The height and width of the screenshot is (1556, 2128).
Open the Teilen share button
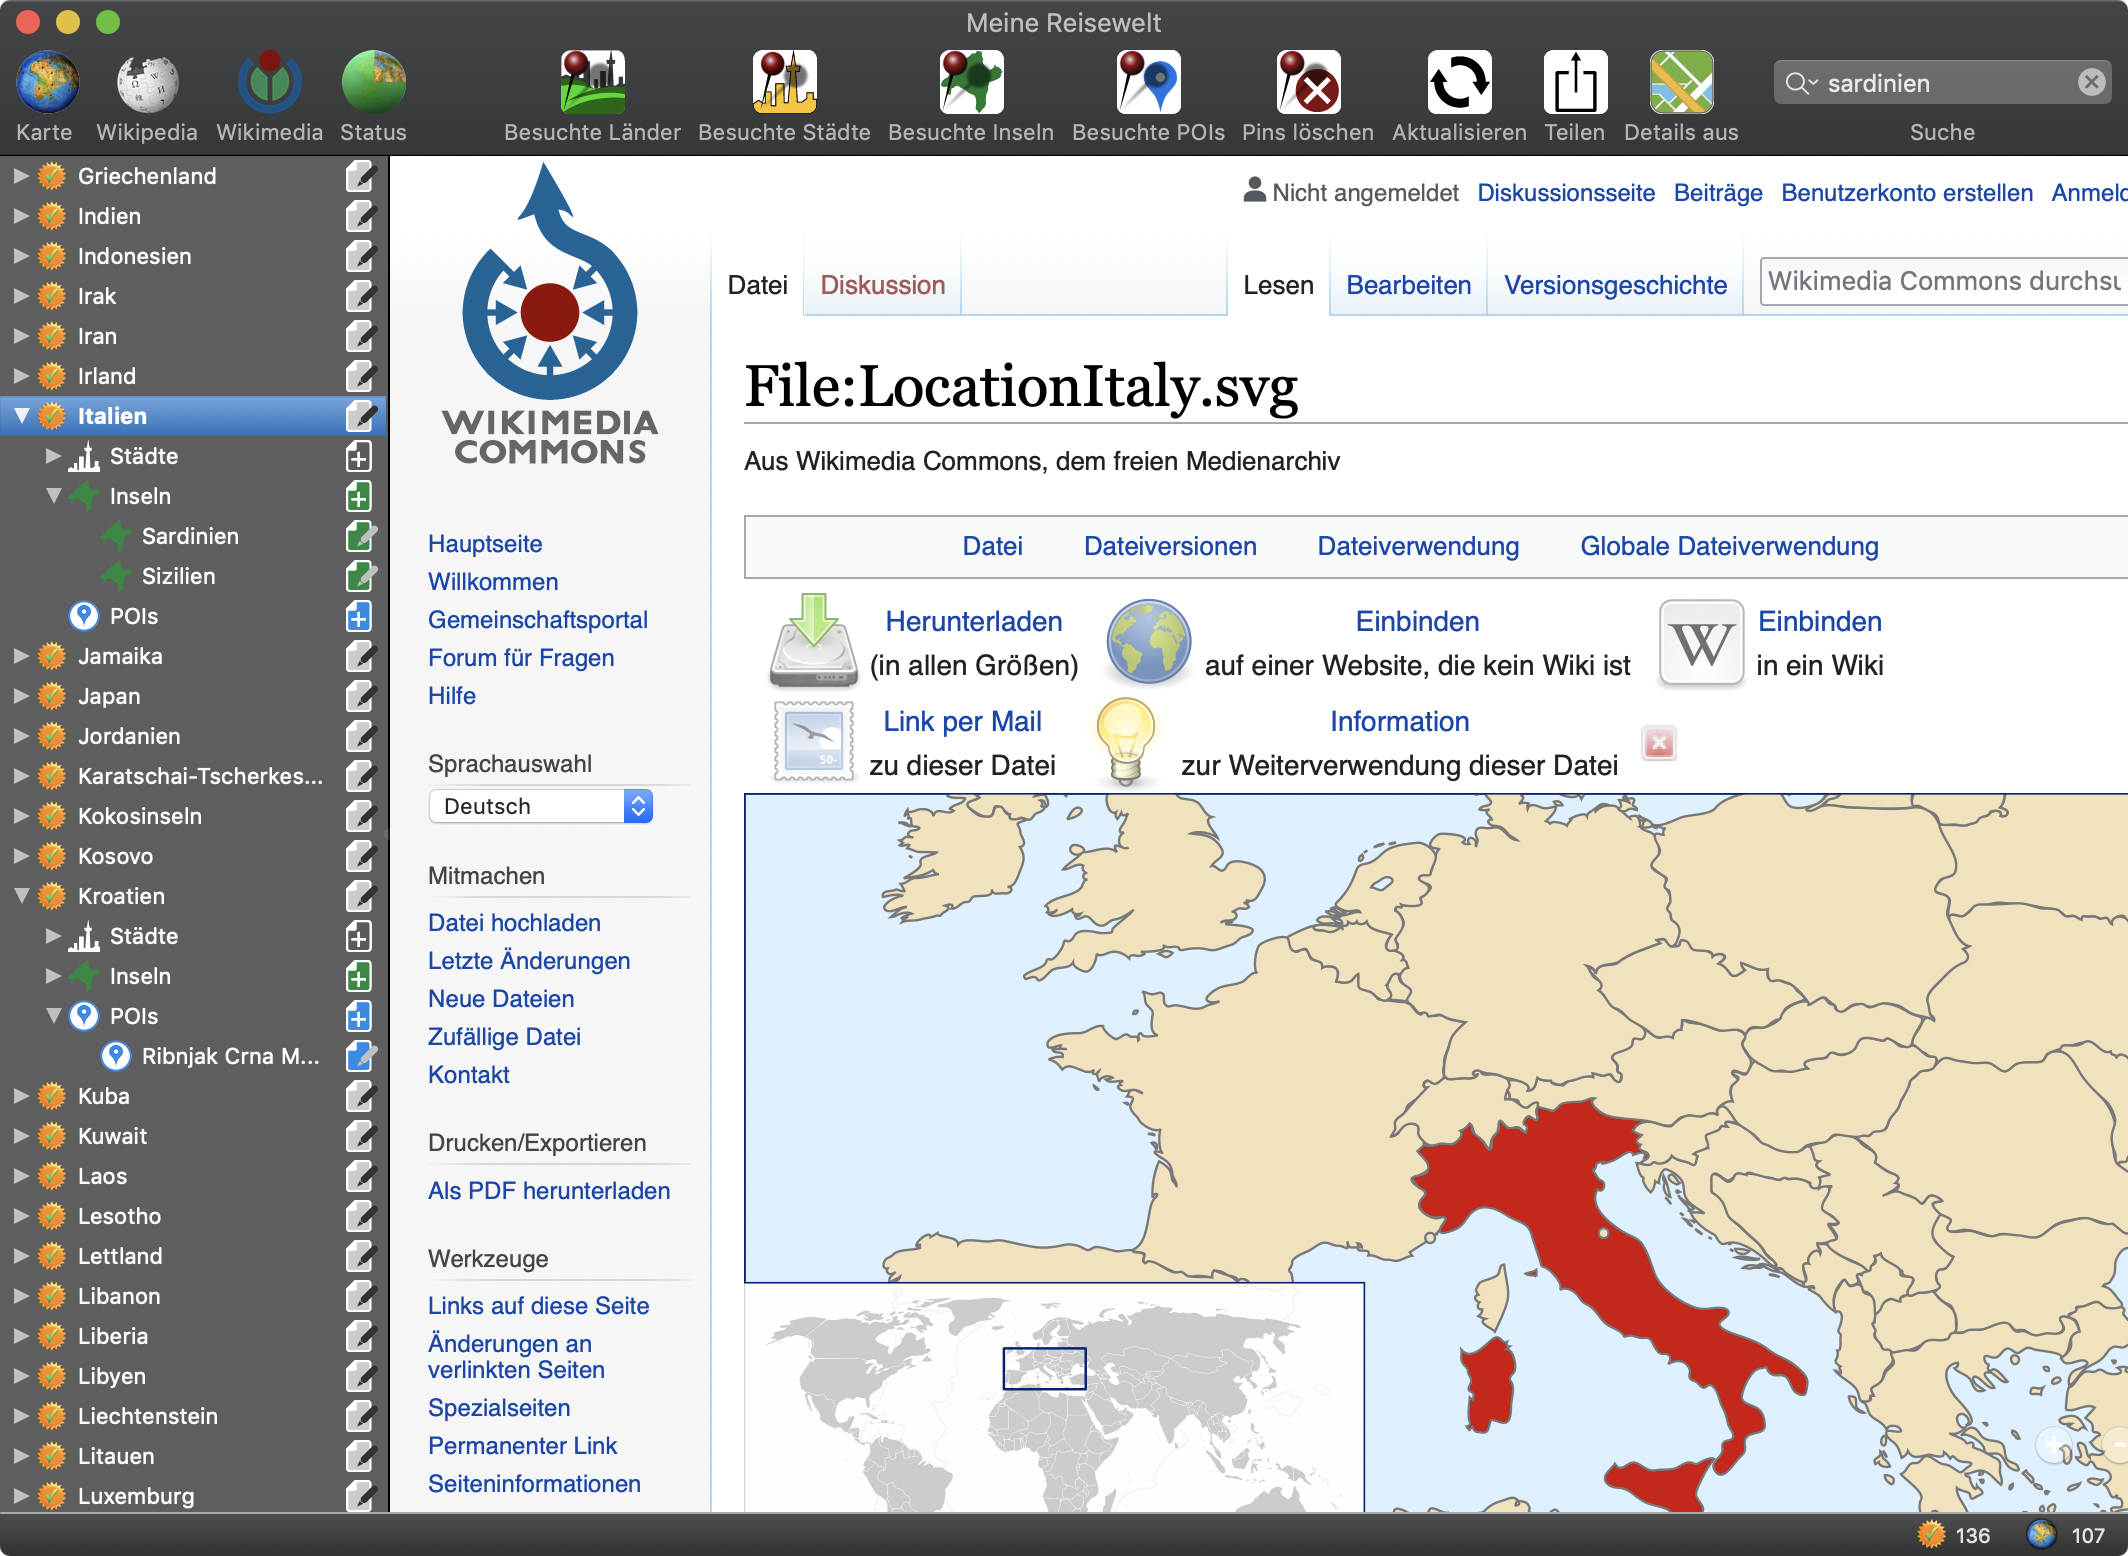click(x=1575, y=82)
